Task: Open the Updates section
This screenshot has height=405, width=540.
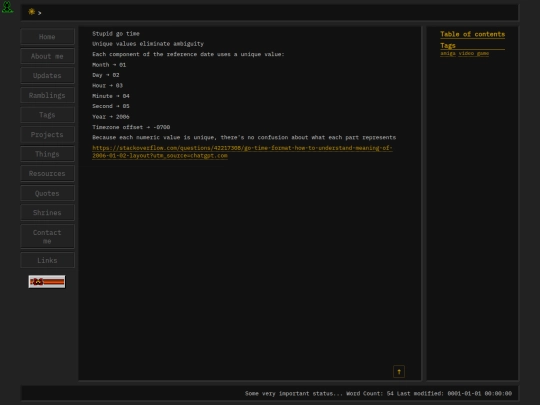Action: [x=47, y=75]
